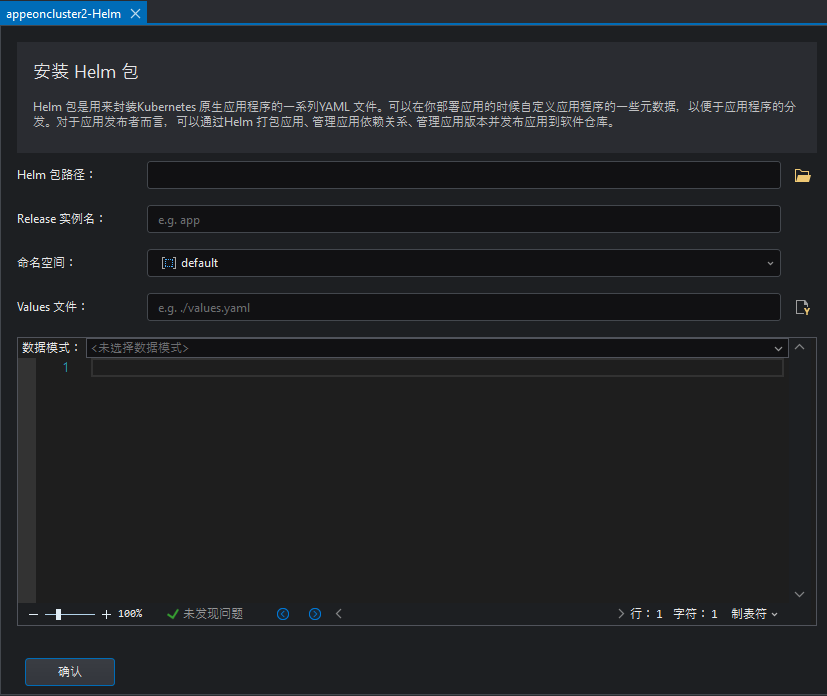827x696 pixels.
Task: Click the 字符: 1 character indicator
Action: coord(695,614)
